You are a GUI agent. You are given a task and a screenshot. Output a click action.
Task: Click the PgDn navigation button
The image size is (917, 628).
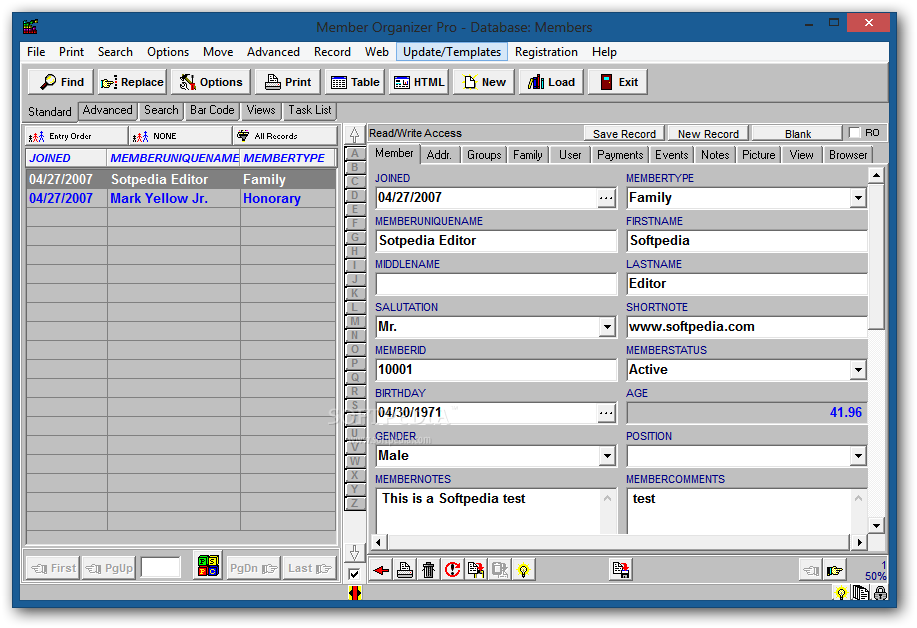point(253,568)
